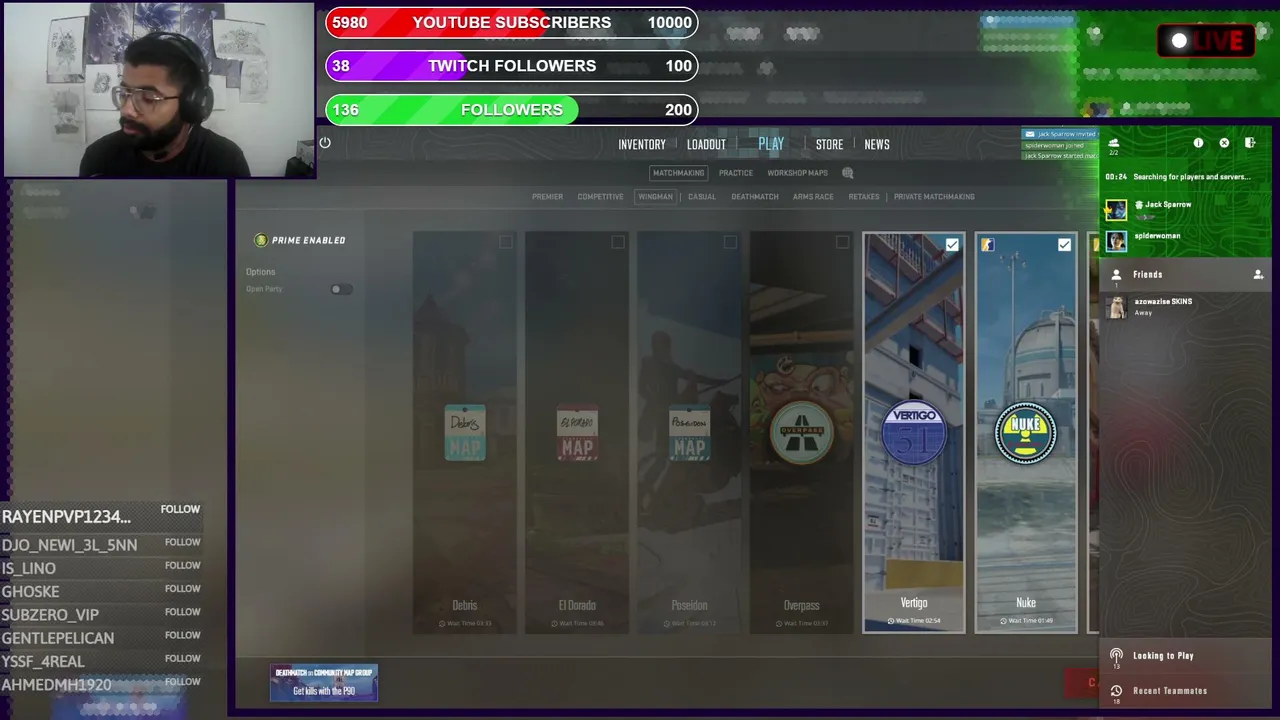Click the El Dorado map badge
This screenshot has height=720, width=1280.
tap(577, 432)
